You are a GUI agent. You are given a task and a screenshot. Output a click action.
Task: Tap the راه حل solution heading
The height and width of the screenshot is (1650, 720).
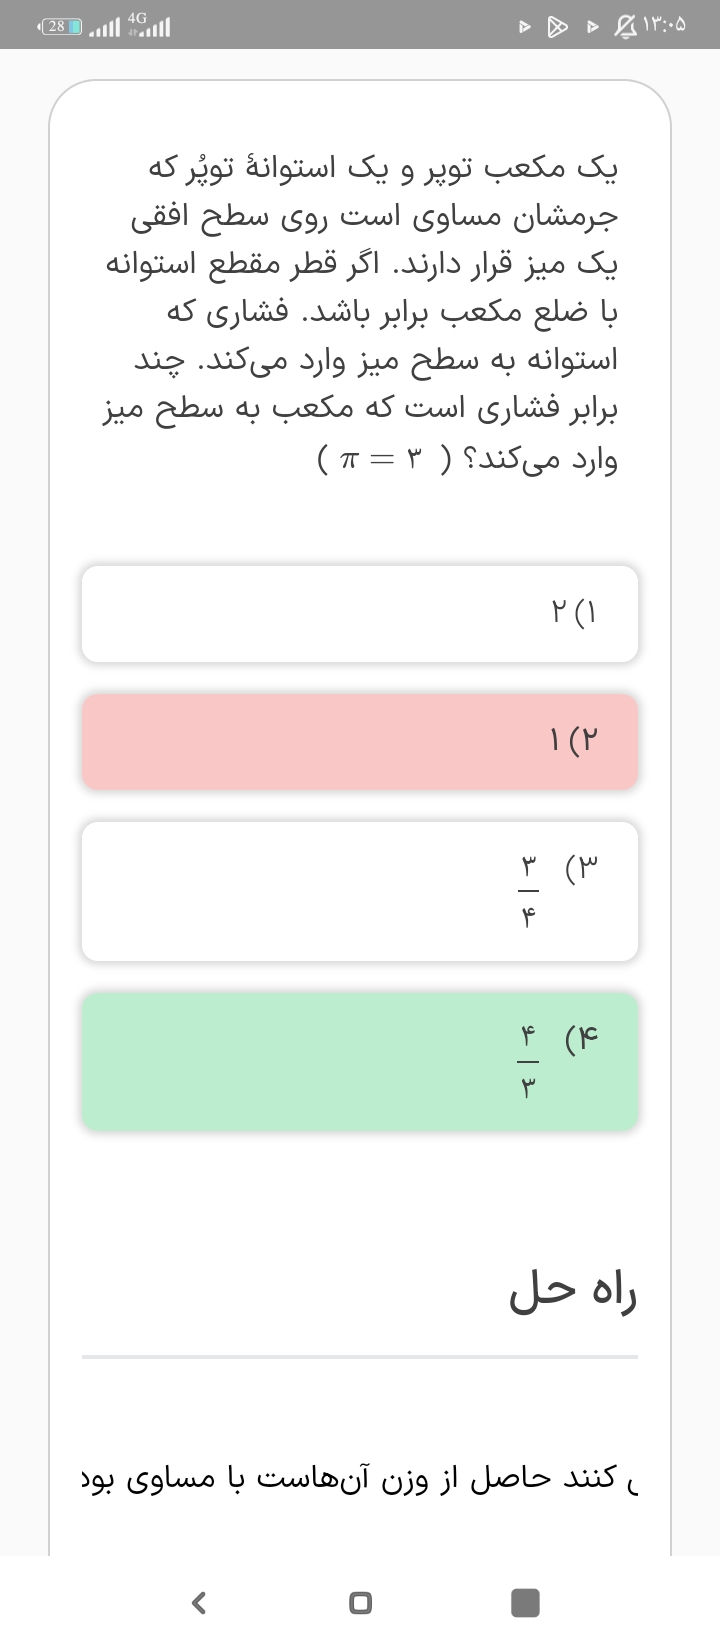[x=573, y=1293]
